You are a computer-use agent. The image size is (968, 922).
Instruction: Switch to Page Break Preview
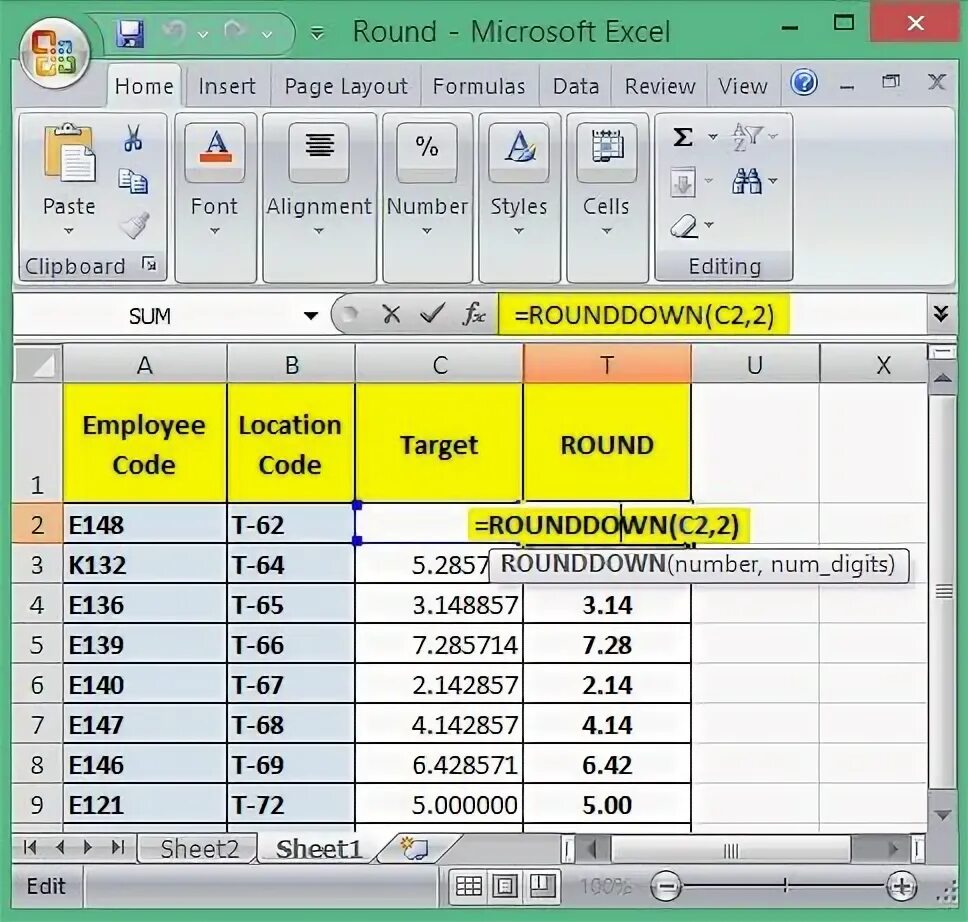[x=543, y=887]
